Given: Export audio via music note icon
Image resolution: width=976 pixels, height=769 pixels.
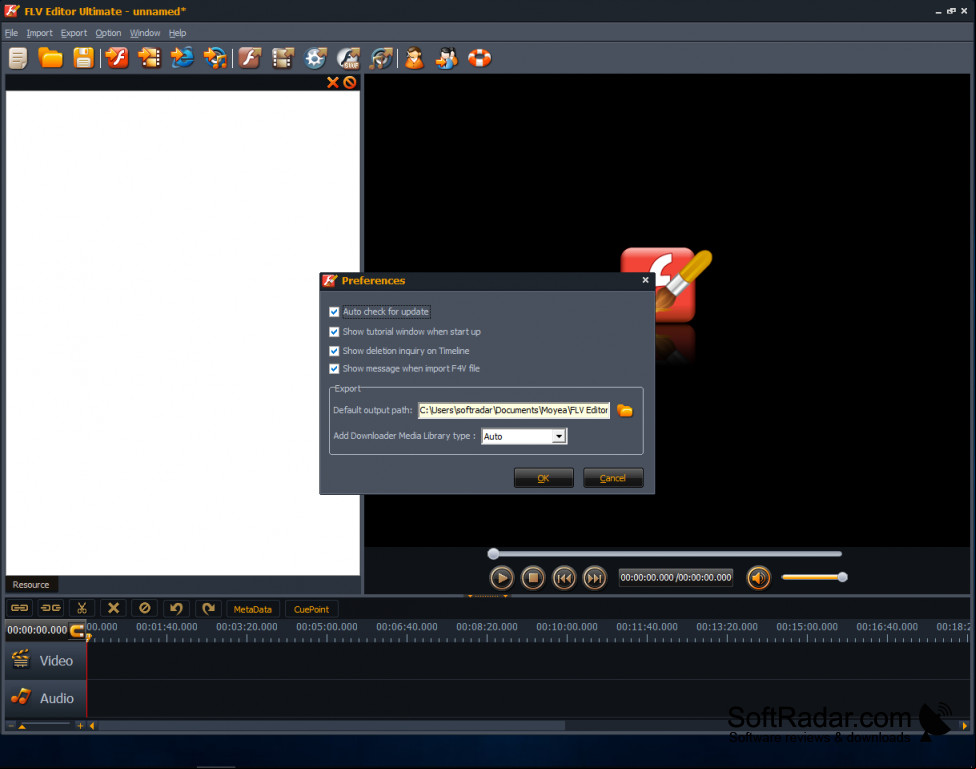Looking at the screenshot, I should (x=381, y=58).
